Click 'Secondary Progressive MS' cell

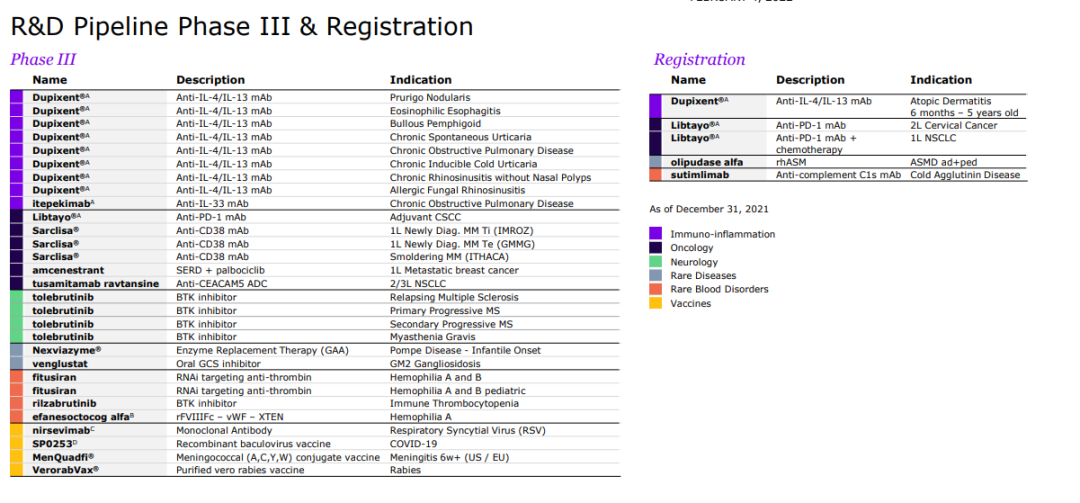click(450, 324)
